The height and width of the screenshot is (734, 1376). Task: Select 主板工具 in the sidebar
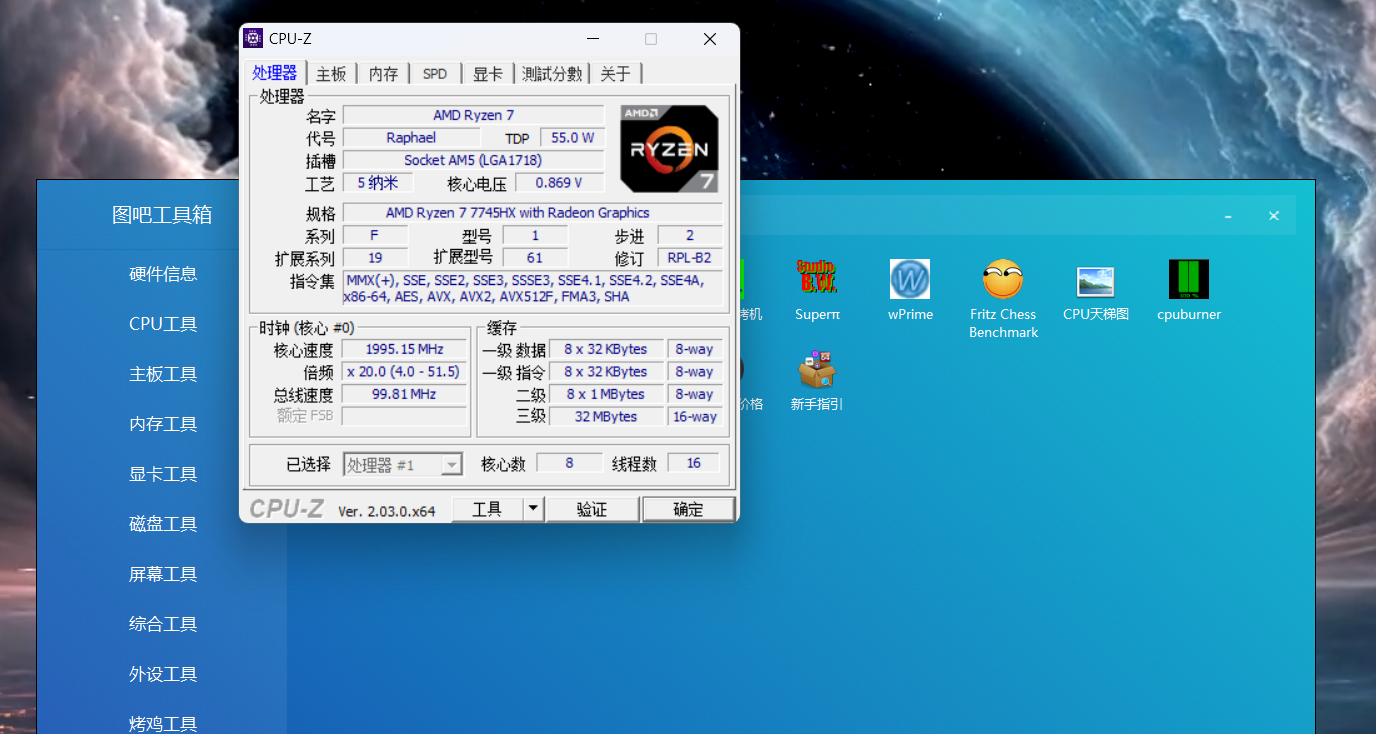tap(163, 374)
